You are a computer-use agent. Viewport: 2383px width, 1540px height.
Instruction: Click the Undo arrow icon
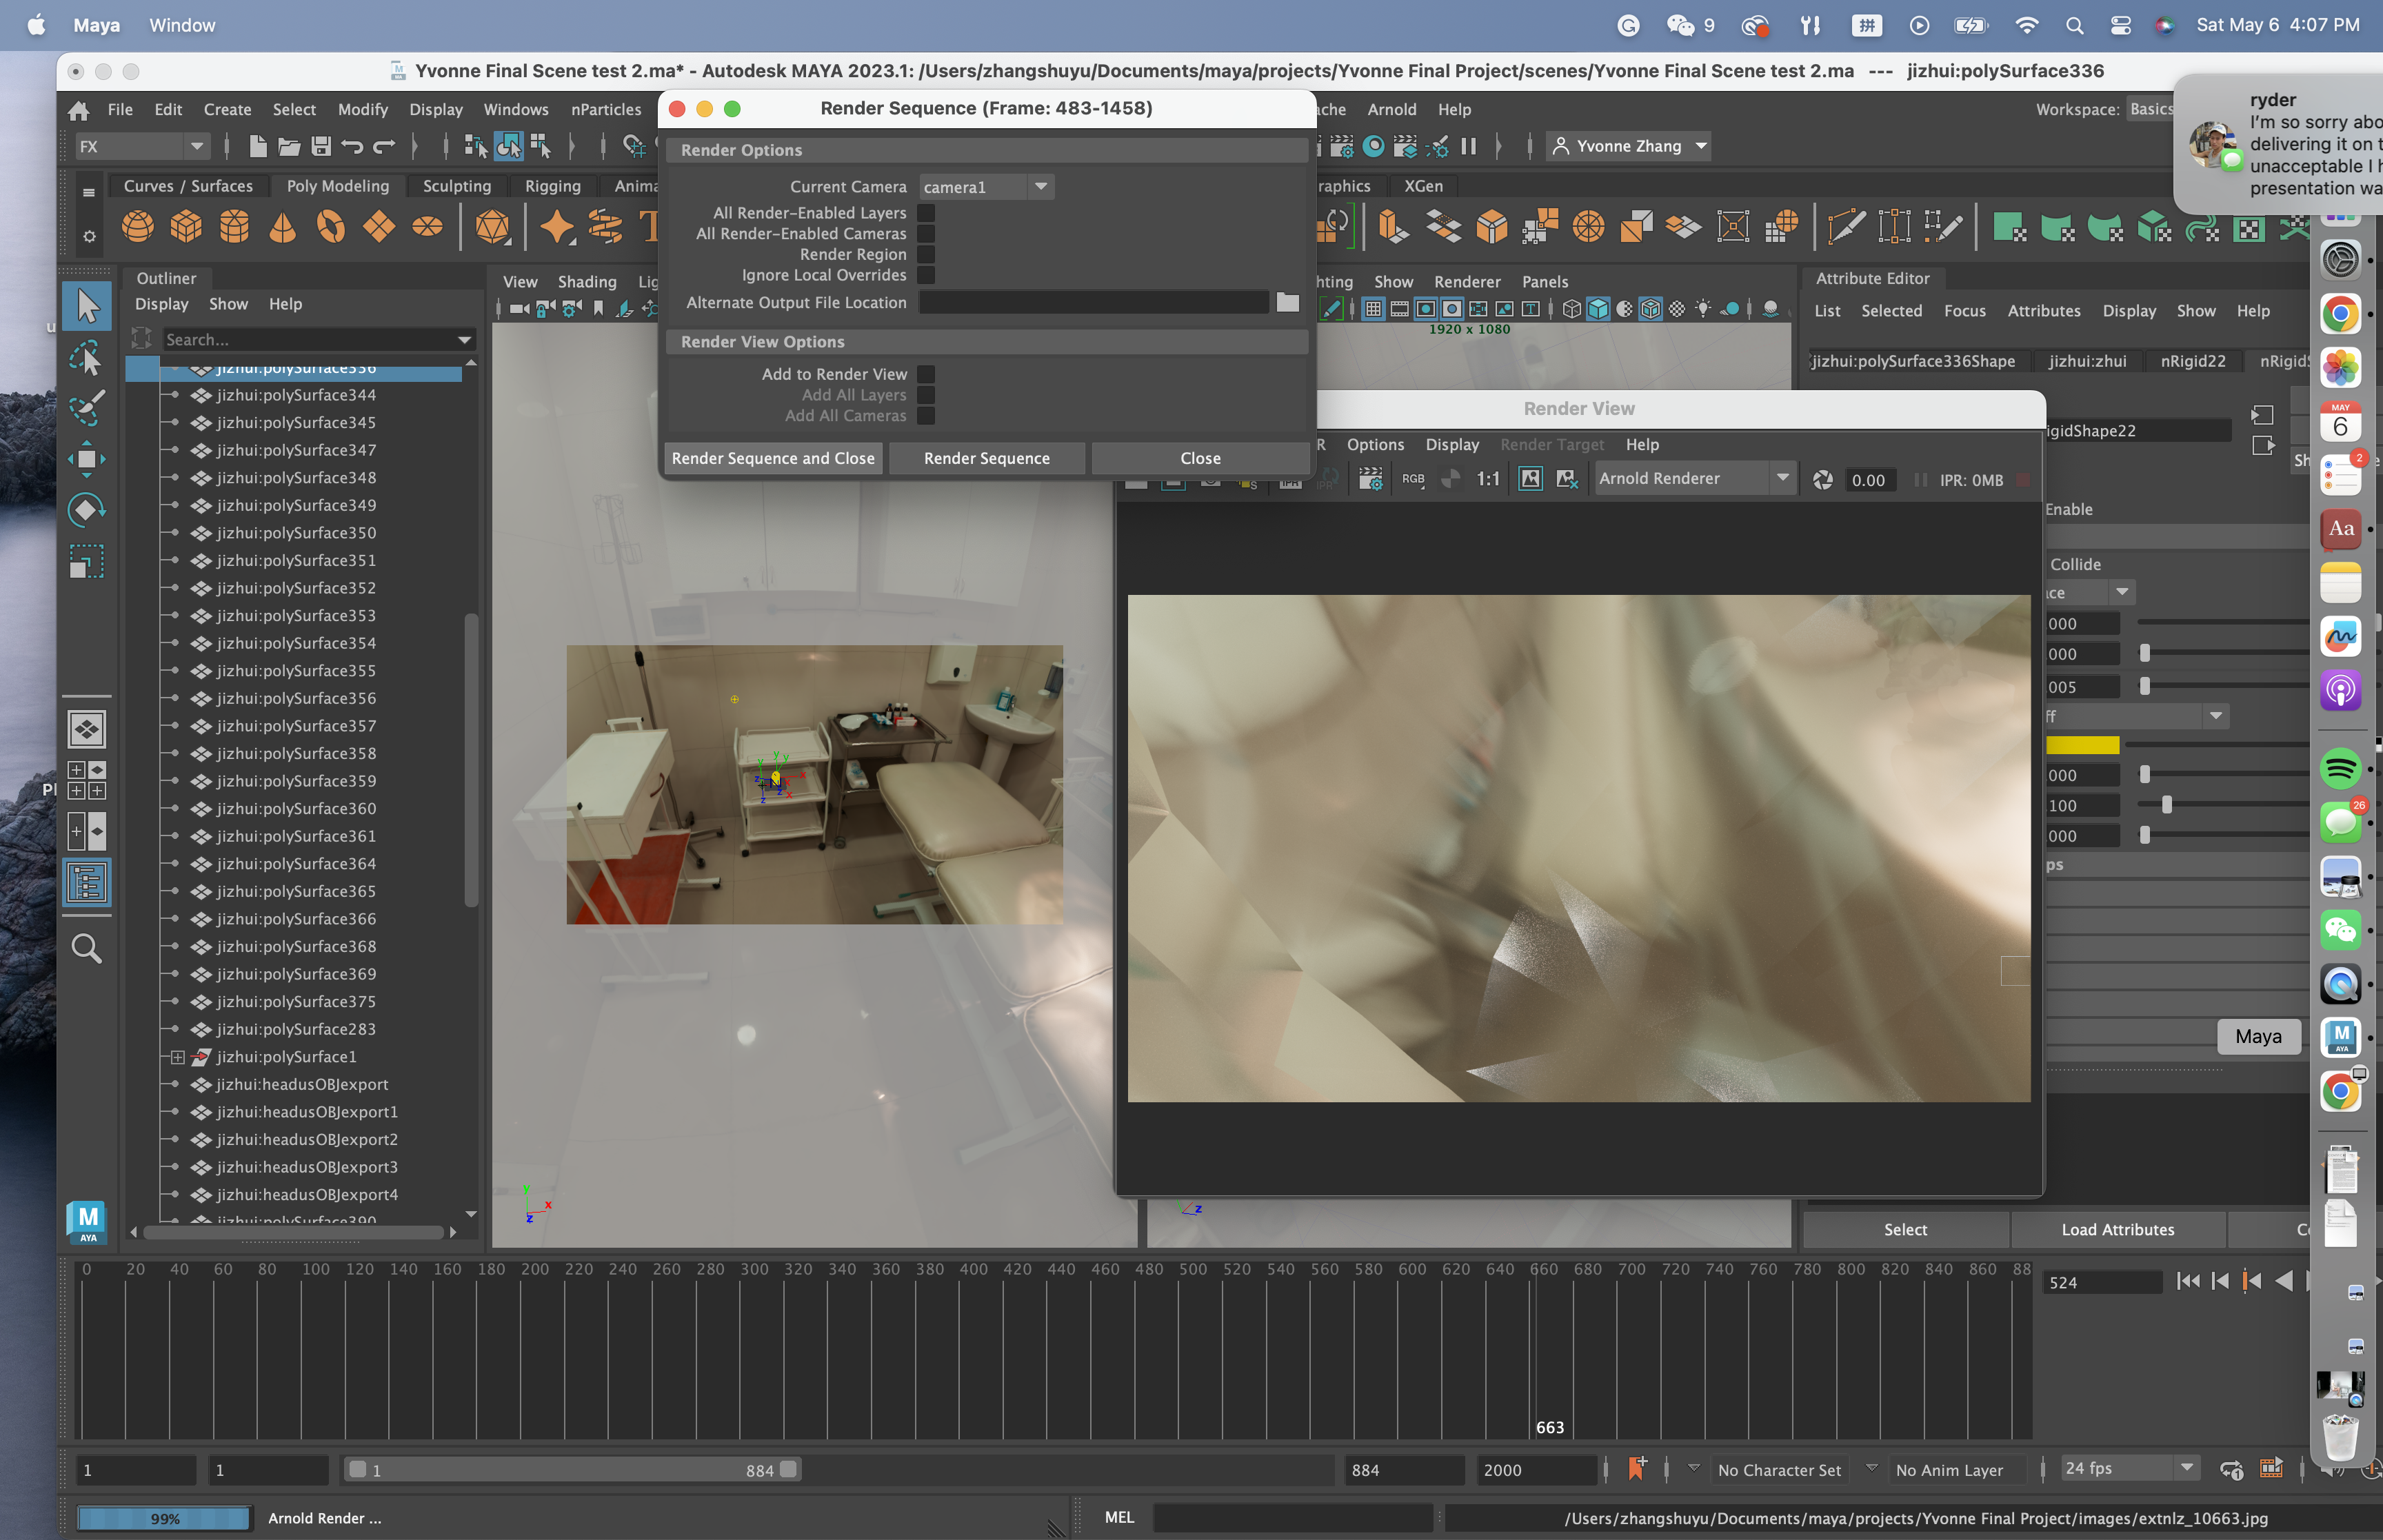(x=352, y=146)
